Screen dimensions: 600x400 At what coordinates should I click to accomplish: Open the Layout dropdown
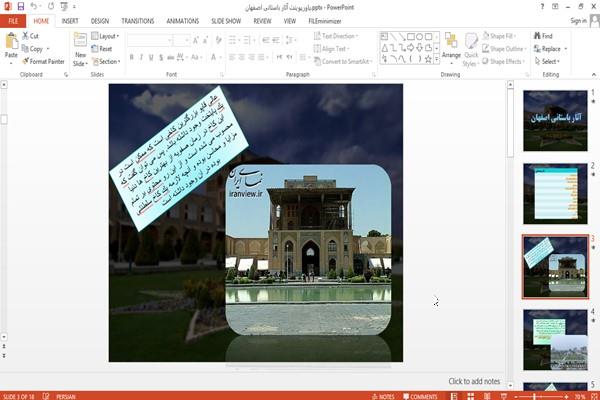[105, 36]
